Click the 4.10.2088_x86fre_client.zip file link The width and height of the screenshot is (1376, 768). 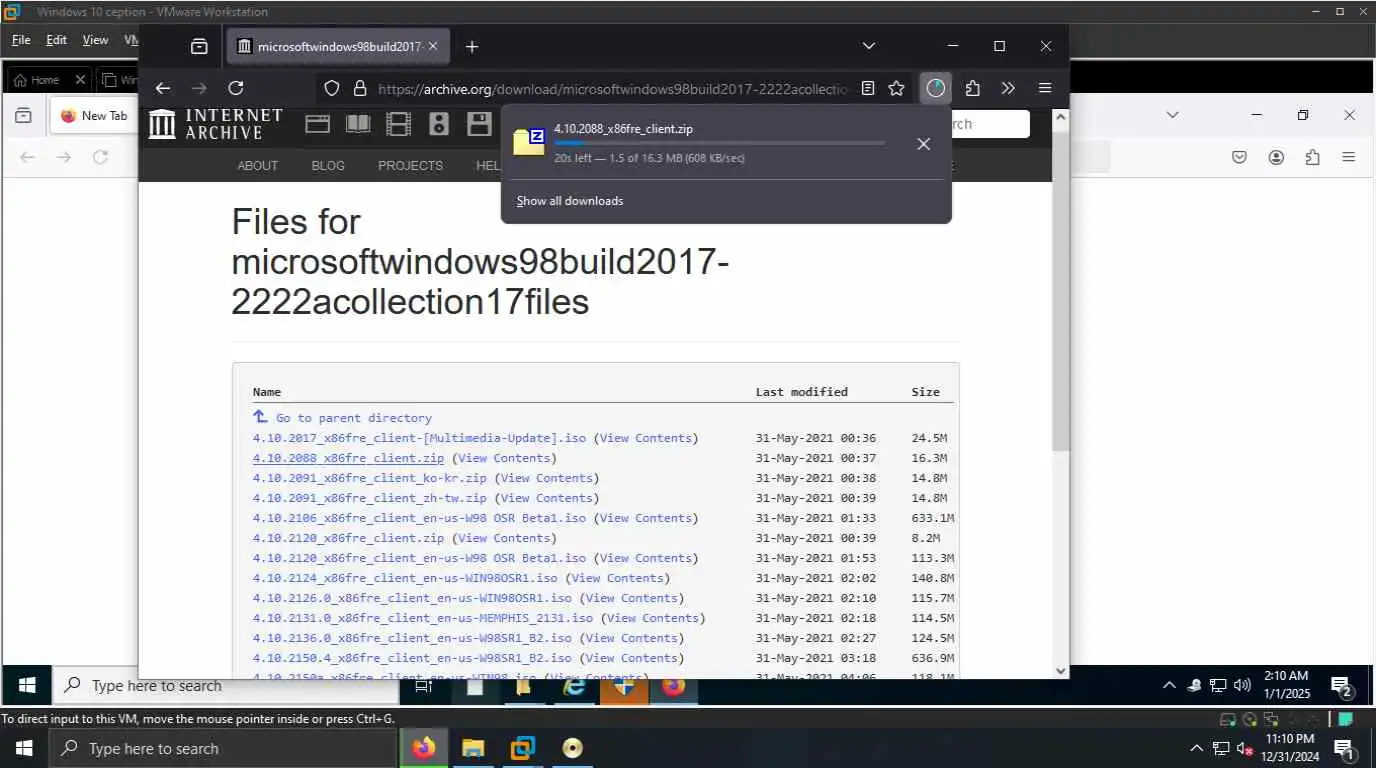pos(348,458)
